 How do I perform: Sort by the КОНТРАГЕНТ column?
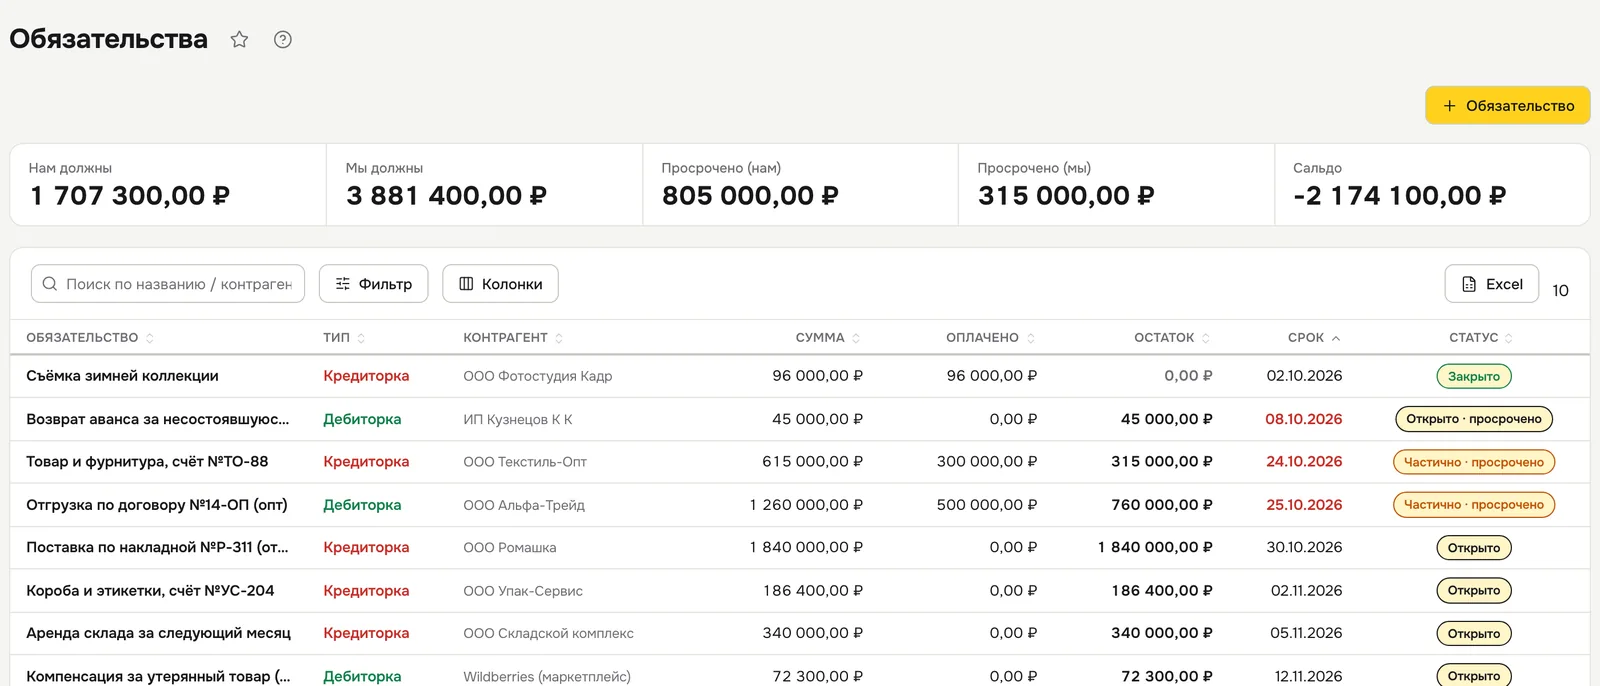[513, 338]
